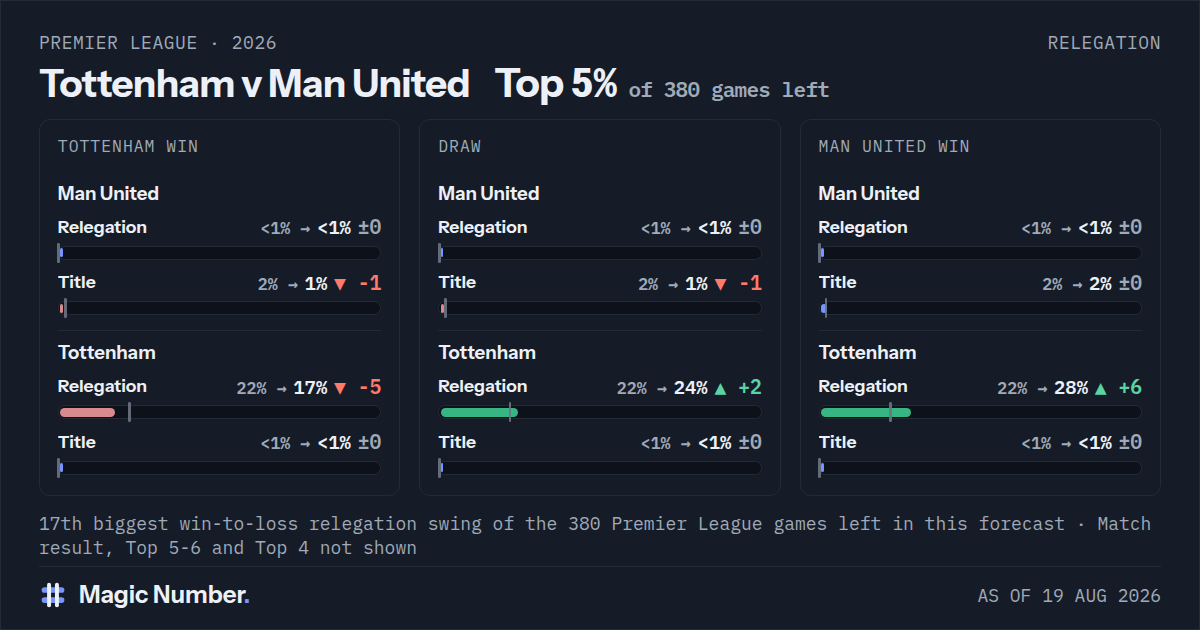This screenshot has width=1200, height=630.
Task: Select the RELEGATION label at top right
Action: click(x=1104, y=43)
